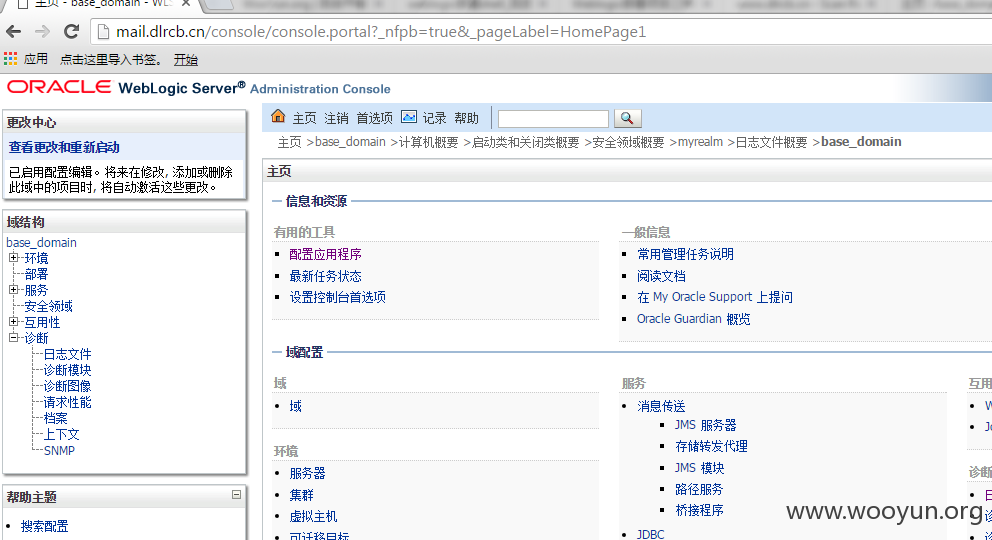The height and width of the screenshot is (540, 992).
Task: Open 阅读文档 link
Action: (661, 276)
